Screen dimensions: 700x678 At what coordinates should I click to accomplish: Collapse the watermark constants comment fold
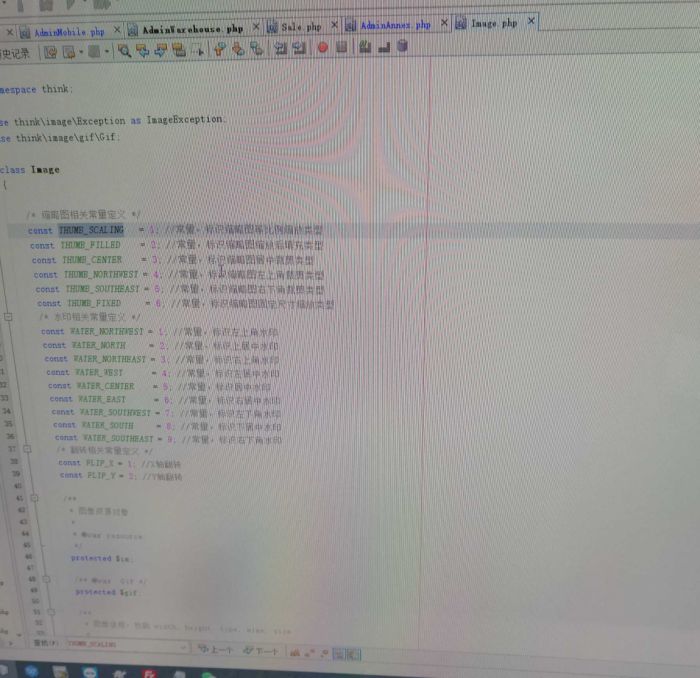pos(9,316)
